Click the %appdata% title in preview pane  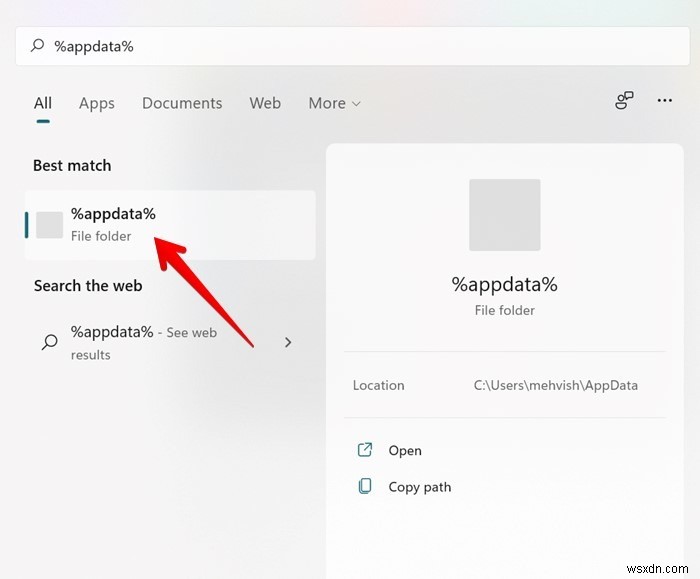(x=504, y=284)
